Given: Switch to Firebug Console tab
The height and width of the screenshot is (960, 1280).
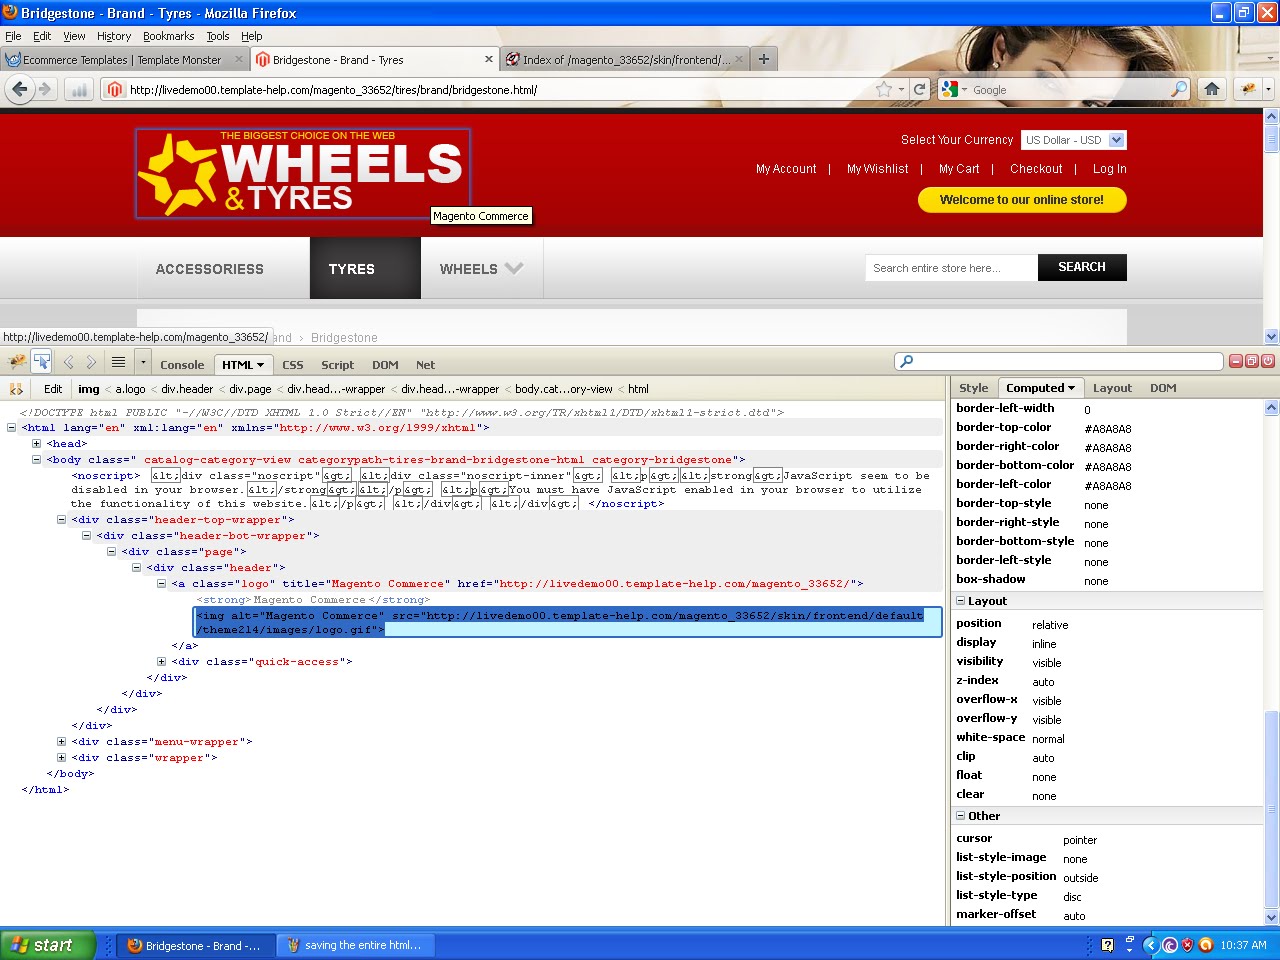Looking at the screenshot, I should coord(182,365).
